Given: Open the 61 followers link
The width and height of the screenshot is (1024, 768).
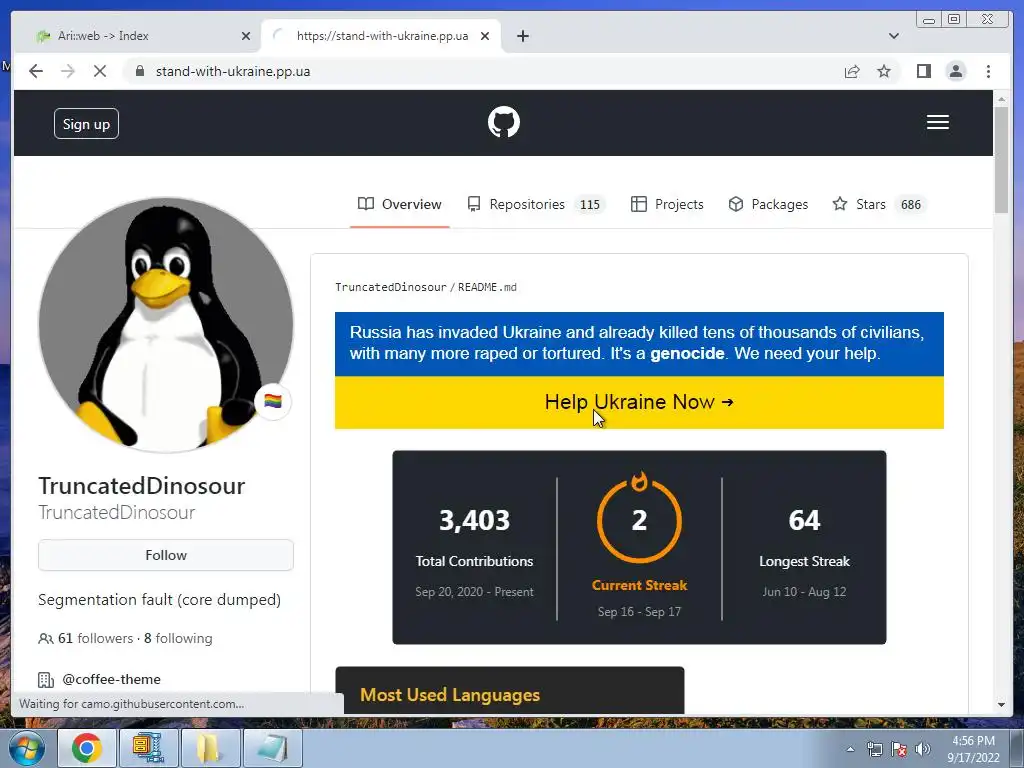Looking at the screenshot, I should tap(95, 638).
